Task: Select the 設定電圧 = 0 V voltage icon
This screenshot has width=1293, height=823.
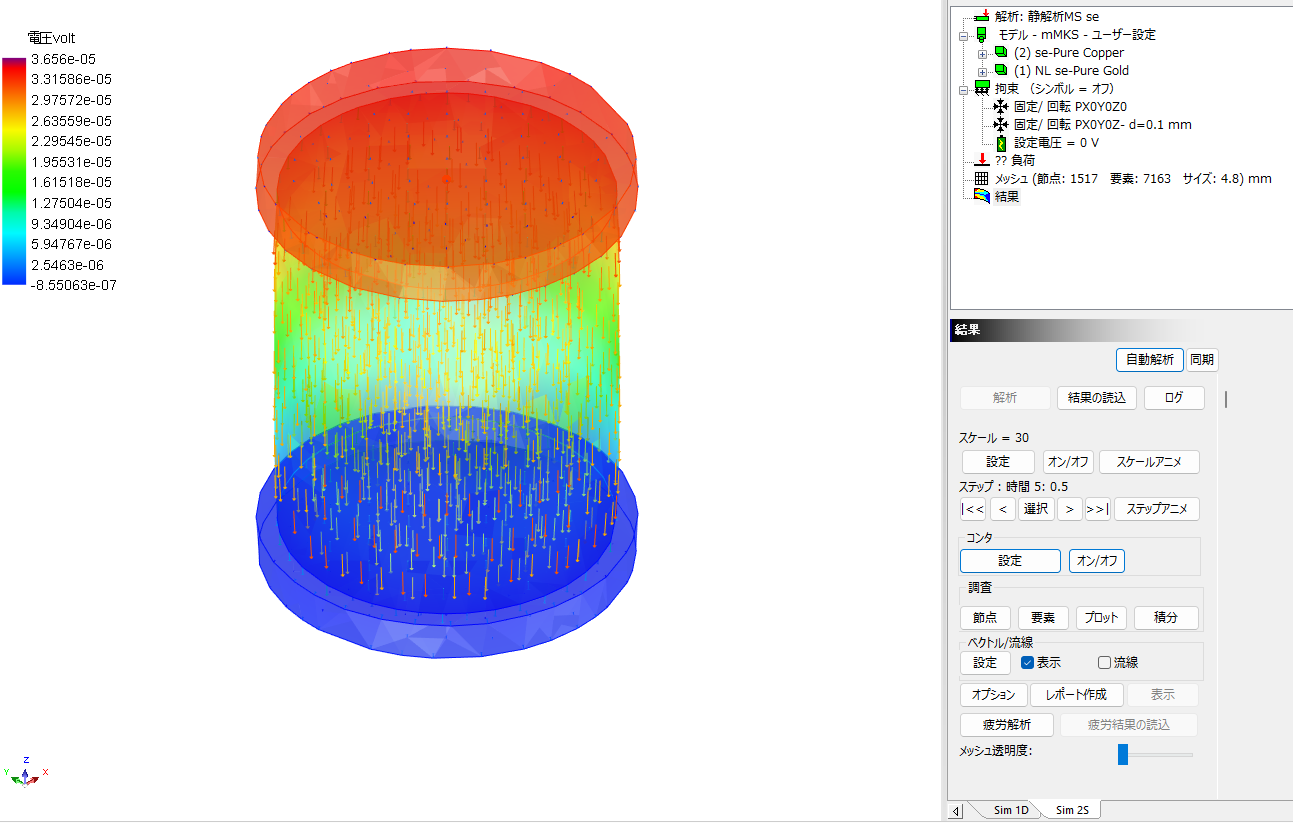Action: click(x=1001, y=143)
